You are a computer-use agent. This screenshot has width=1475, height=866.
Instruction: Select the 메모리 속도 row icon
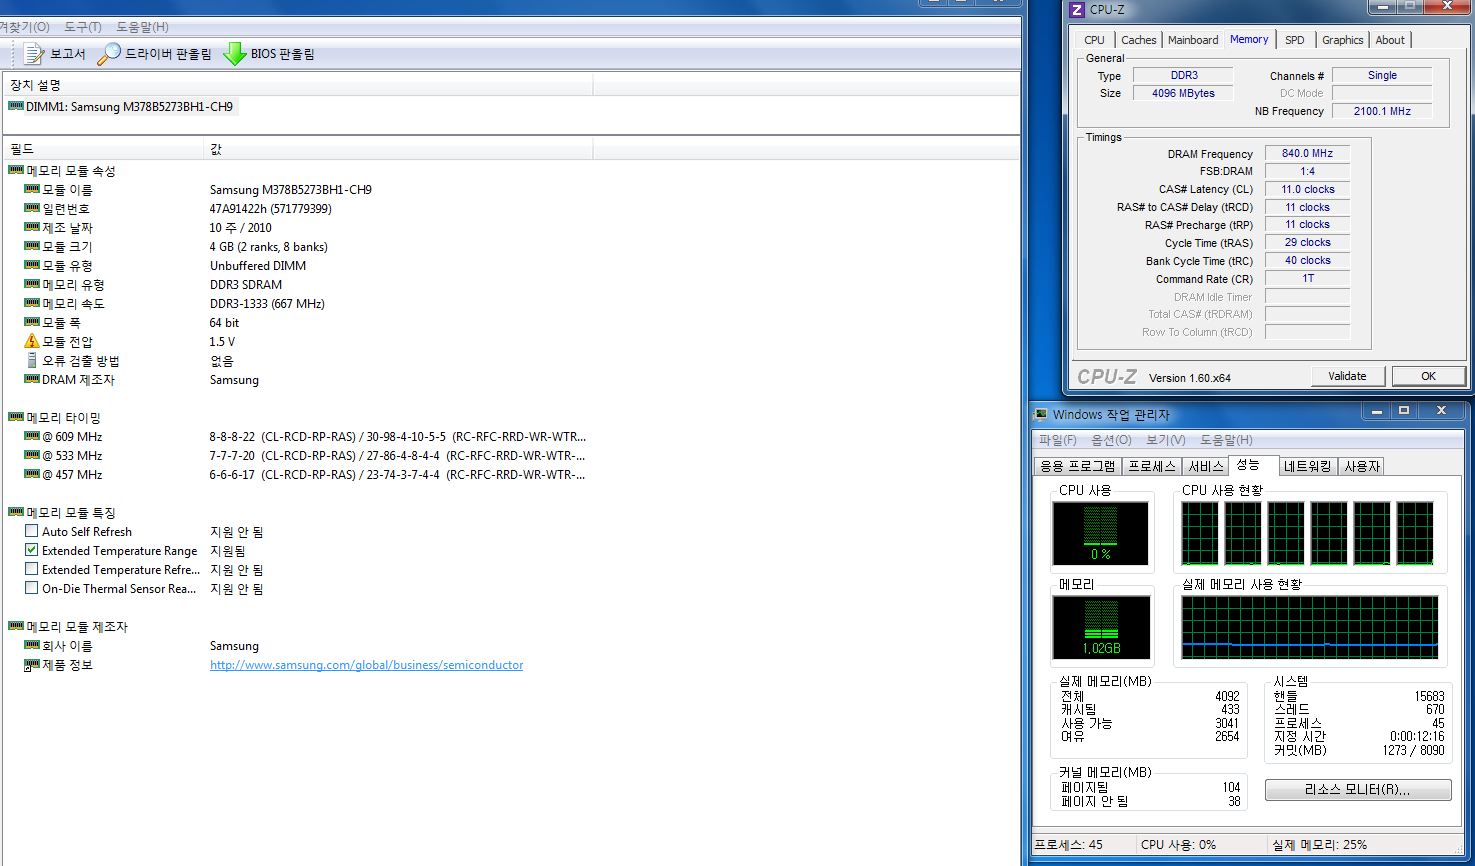(32, 303)
